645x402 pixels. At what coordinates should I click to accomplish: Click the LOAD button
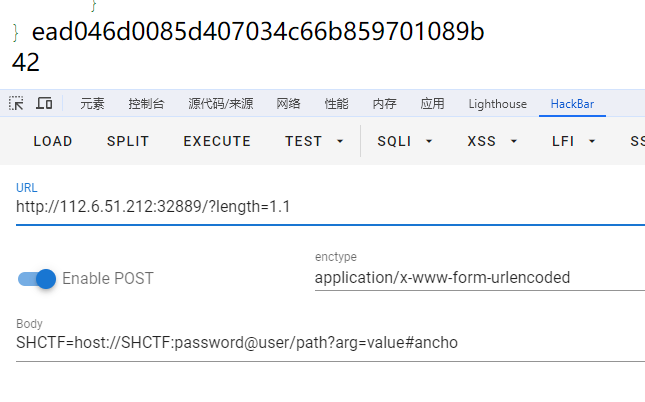pyautogui.click(x=53, y=141)
